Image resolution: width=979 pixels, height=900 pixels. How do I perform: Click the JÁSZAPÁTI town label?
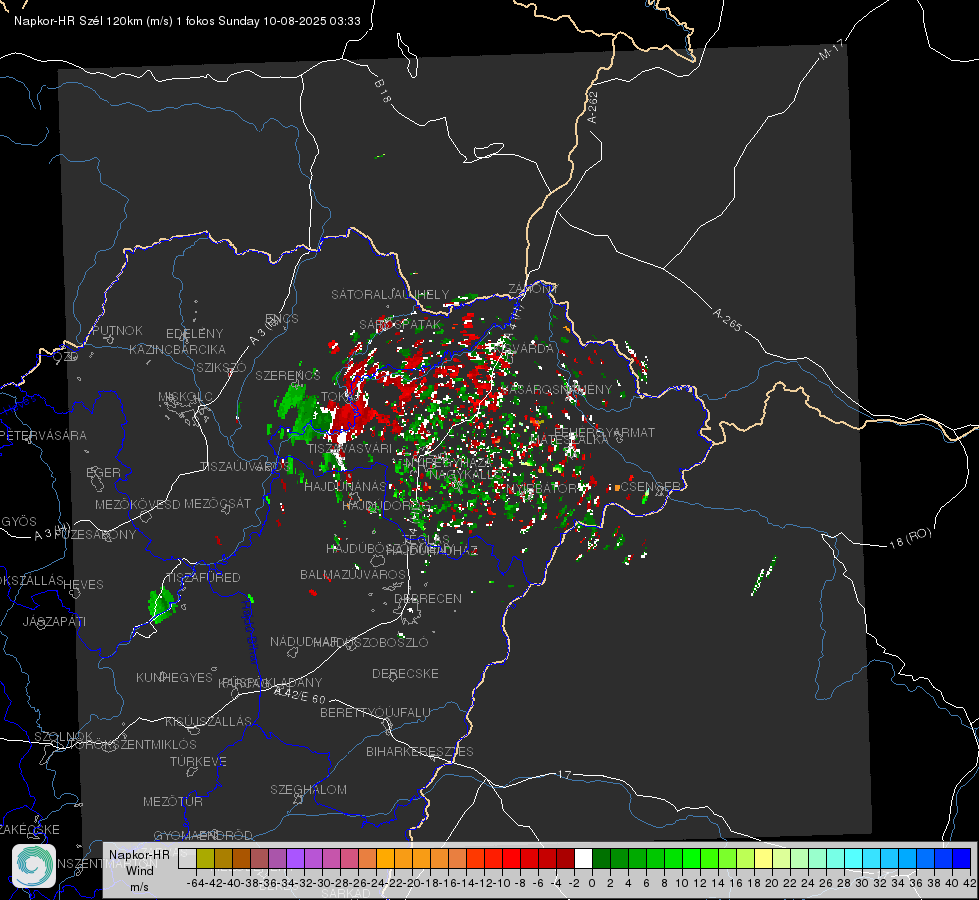(x=54, y=621)
